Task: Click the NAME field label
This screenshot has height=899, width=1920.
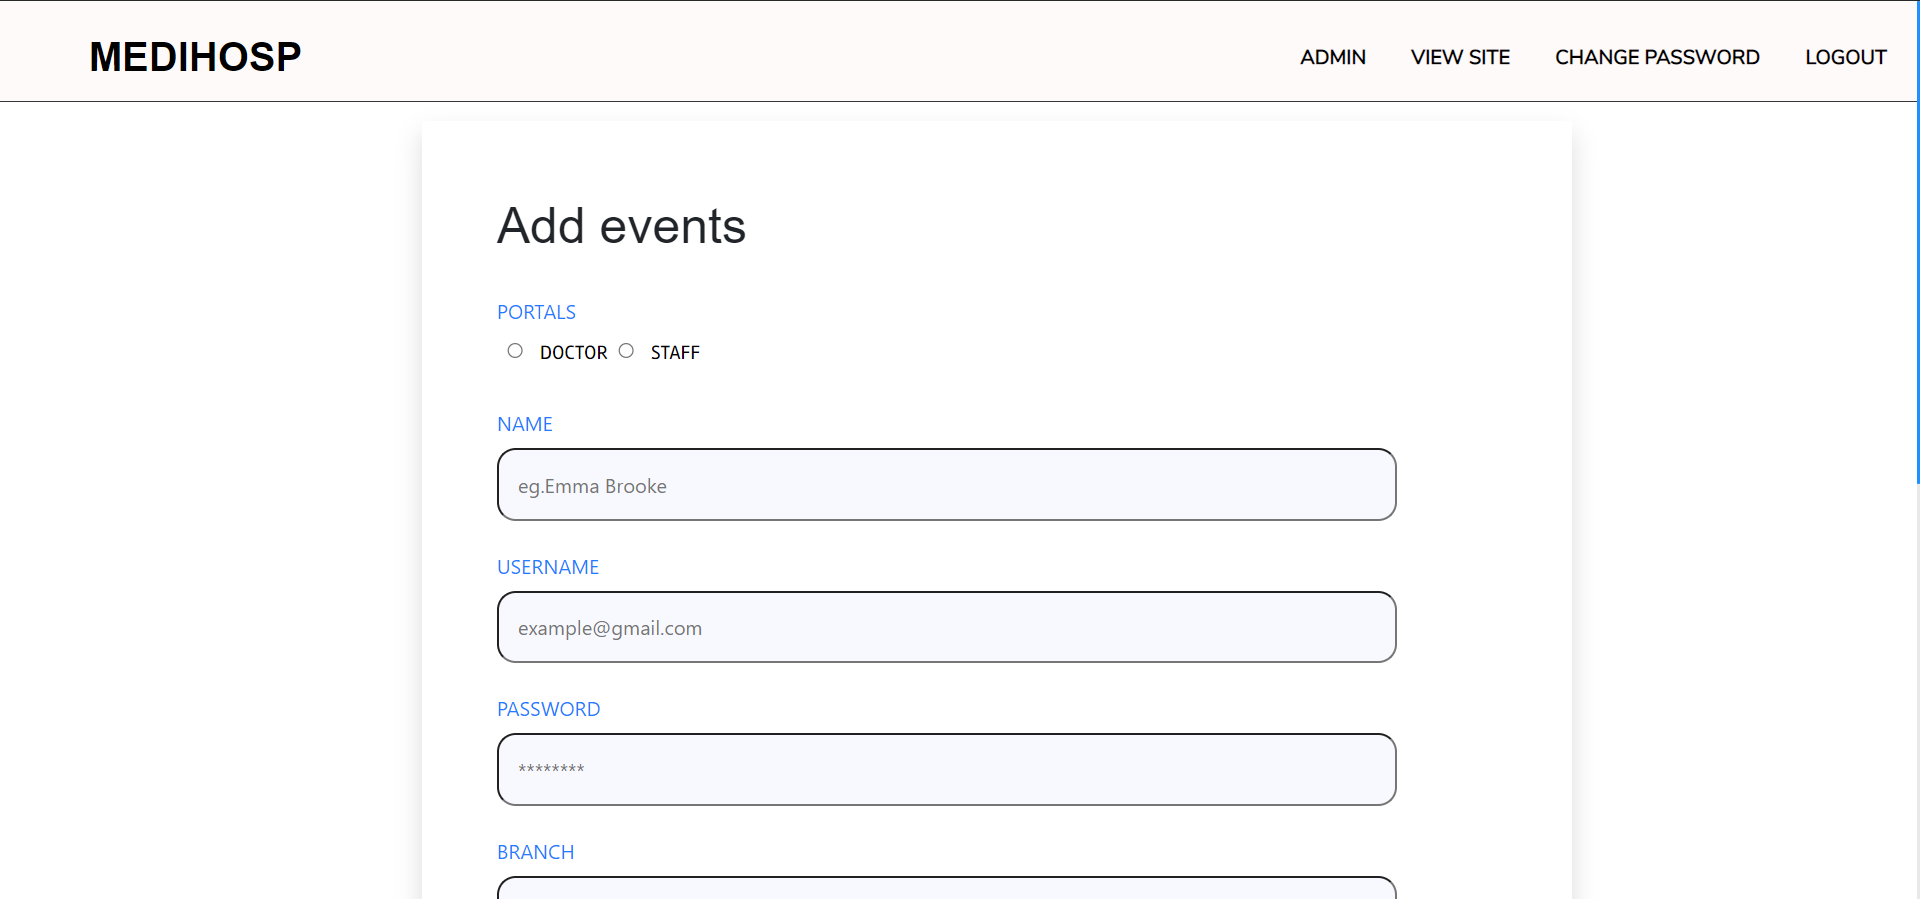Action: tap(525, 424)
